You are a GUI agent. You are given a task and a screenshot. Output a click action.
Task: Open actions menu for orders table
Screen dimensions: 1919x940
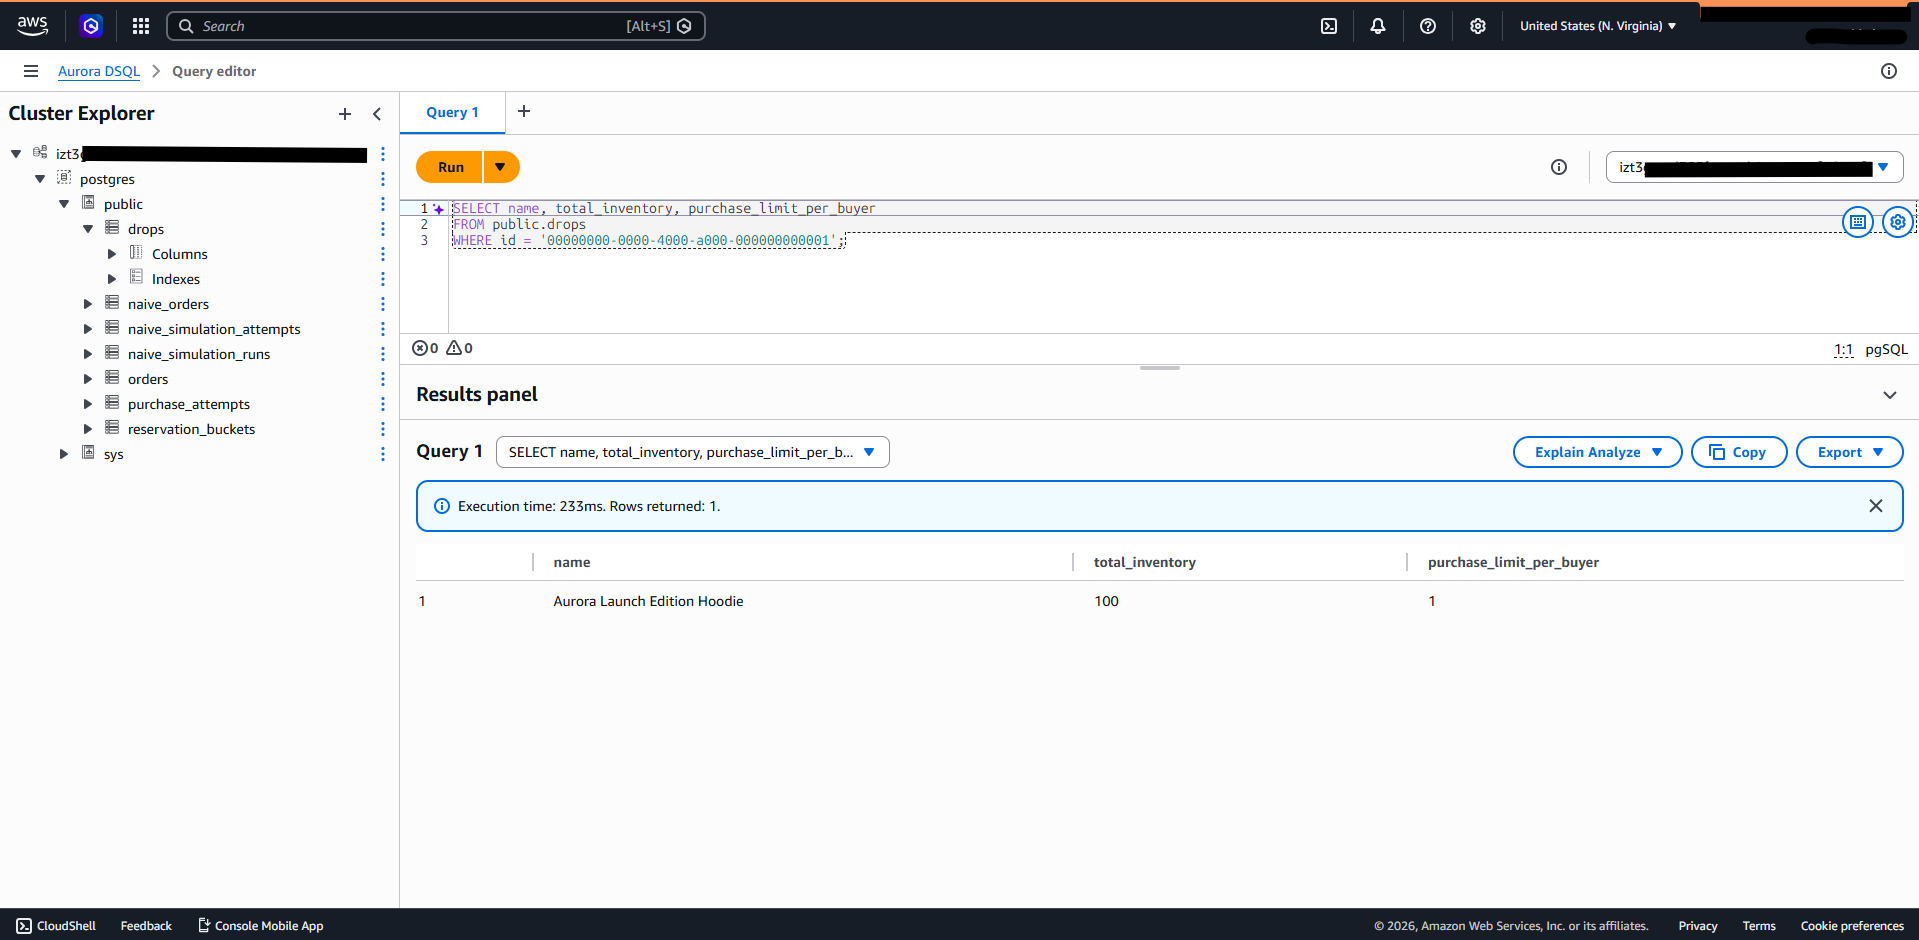[x=383, y=379]
